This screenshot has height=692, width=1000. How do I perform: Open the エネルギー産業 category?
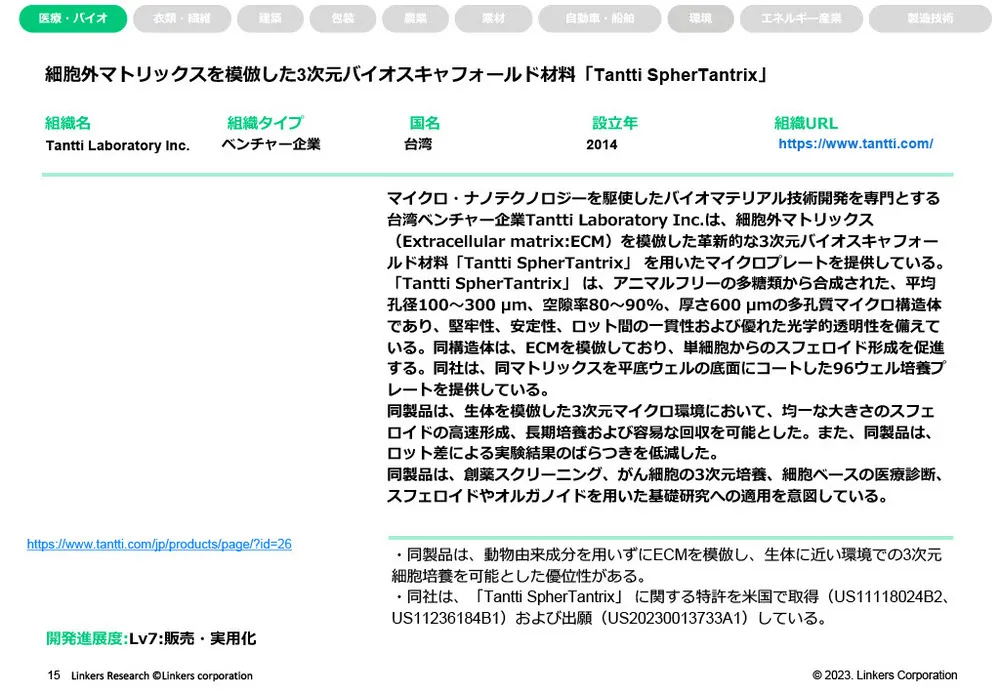coord(800,19)
